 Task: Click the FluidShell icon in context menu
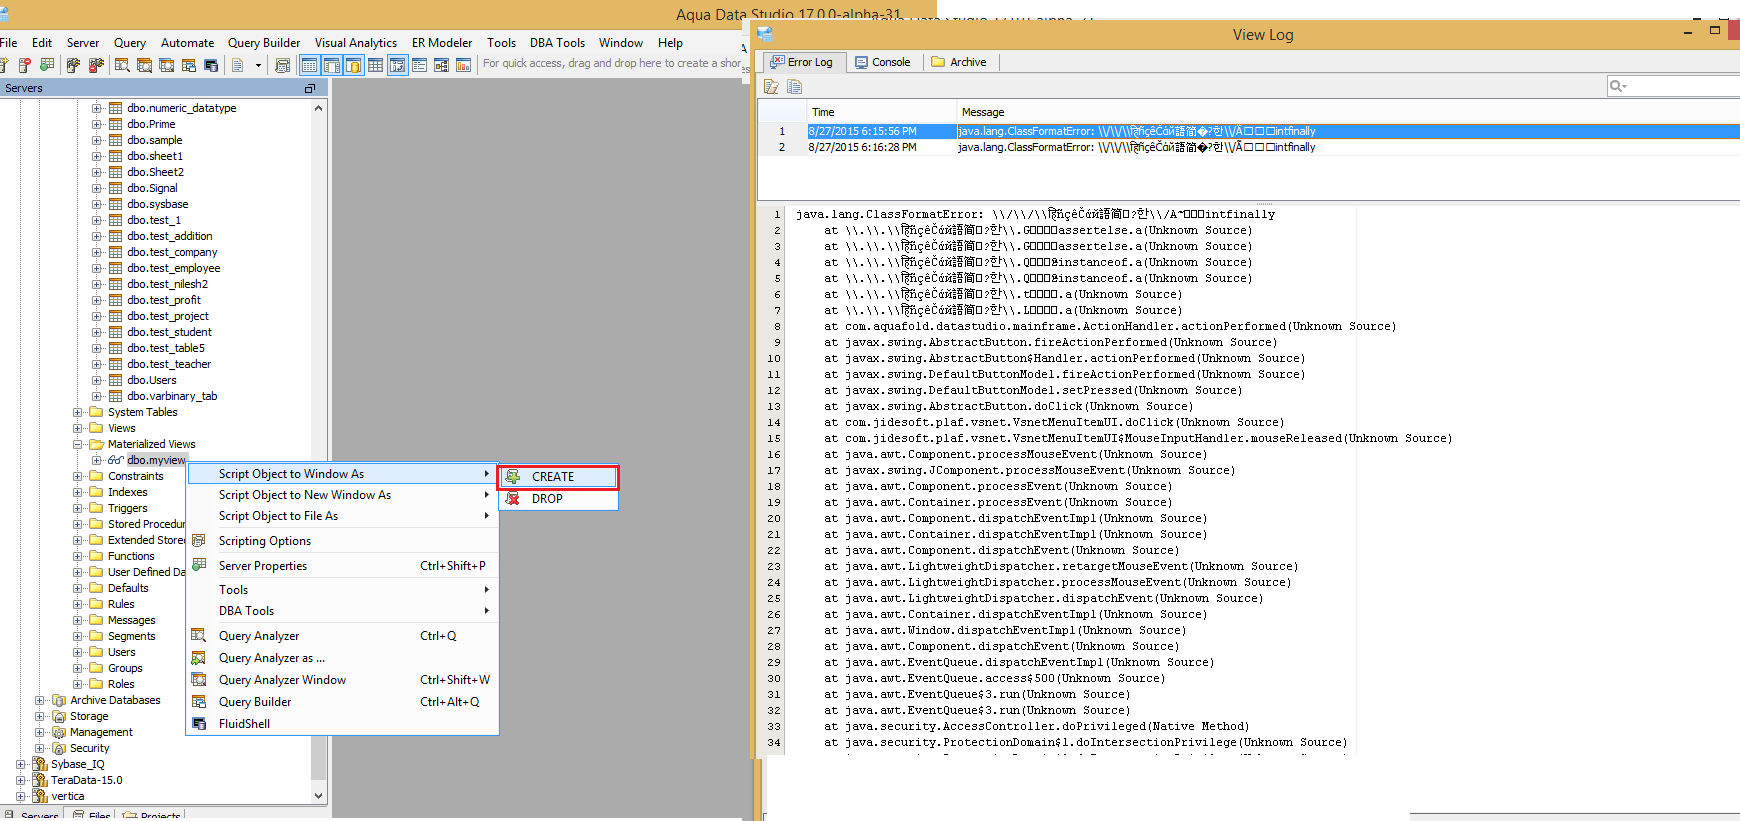(199, 724)
